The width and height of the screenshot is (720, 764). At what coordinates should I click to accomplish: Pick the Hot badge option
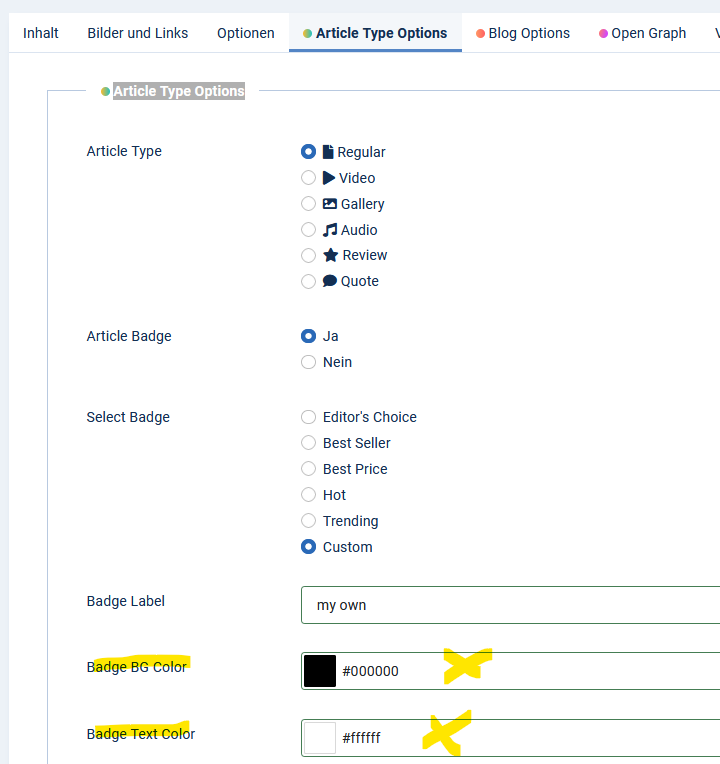pyautogui.click(x=308, y=495)
